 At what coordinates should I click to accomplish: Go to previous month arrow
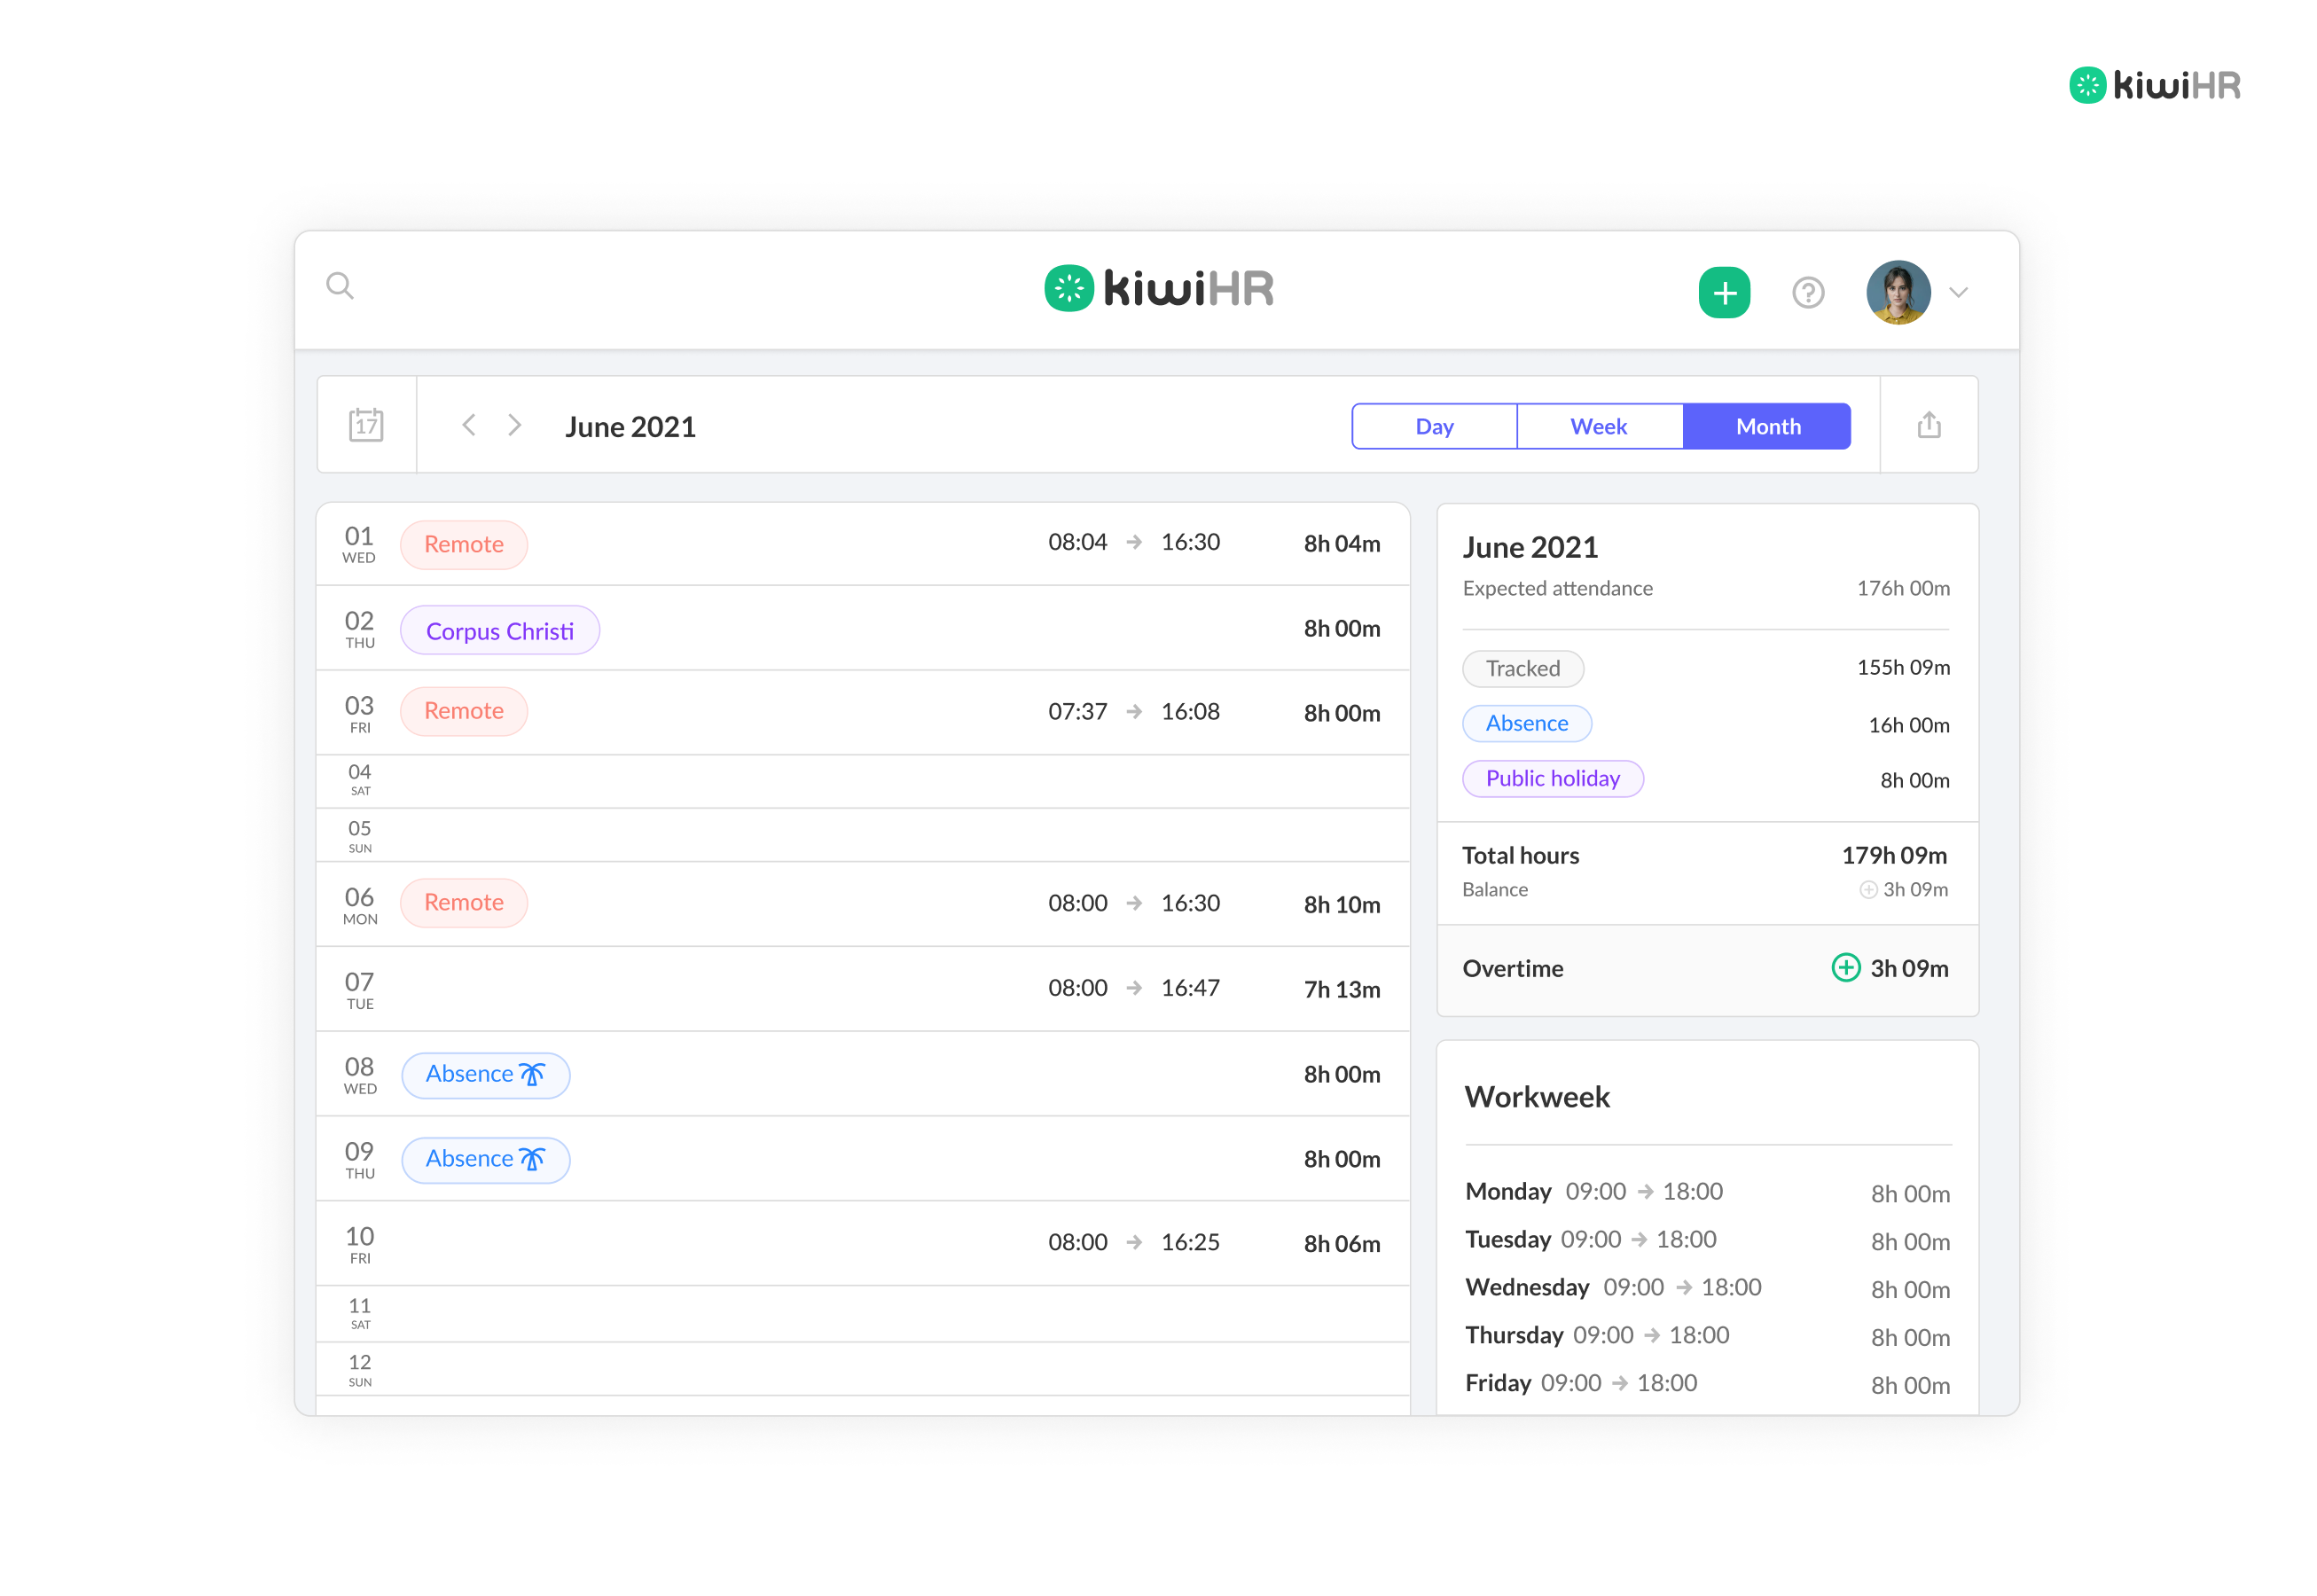coord(468,425)
